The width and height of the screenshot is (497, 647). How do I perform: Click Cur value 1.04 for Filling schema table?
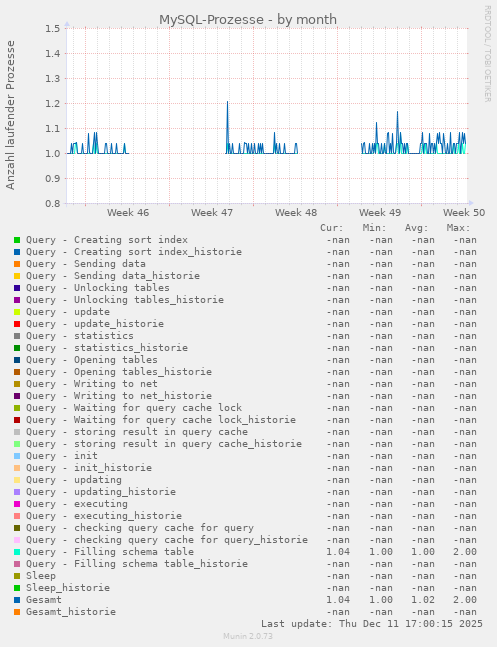click(338, 552)
